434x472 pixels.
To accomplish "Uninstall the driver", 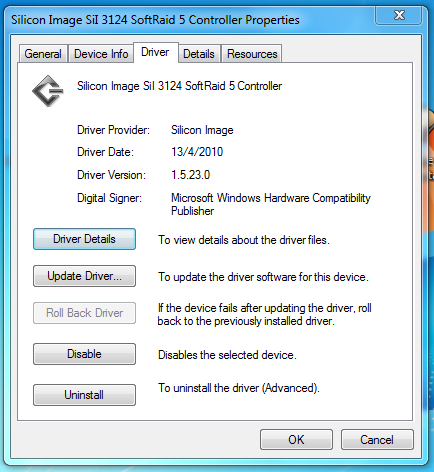I will click(84, 395).
